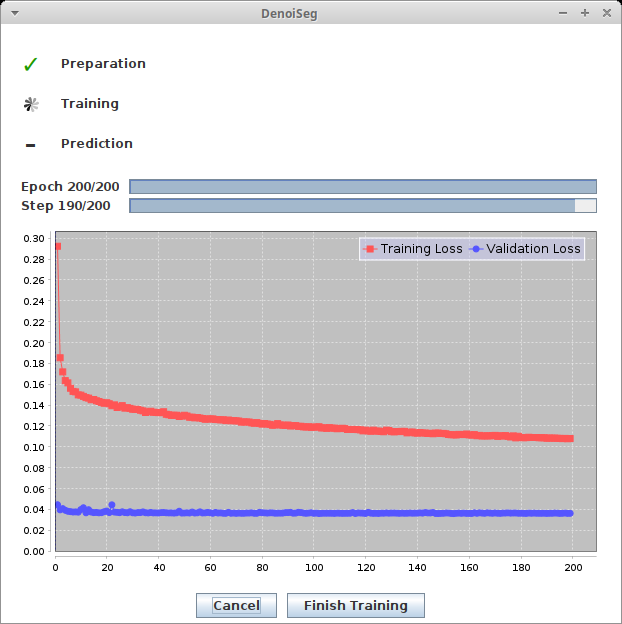The height and width of the screenshot is (624, 622).
Task: Click the Prediction step label
Action: pyautogui.click(x=97, y=144)
